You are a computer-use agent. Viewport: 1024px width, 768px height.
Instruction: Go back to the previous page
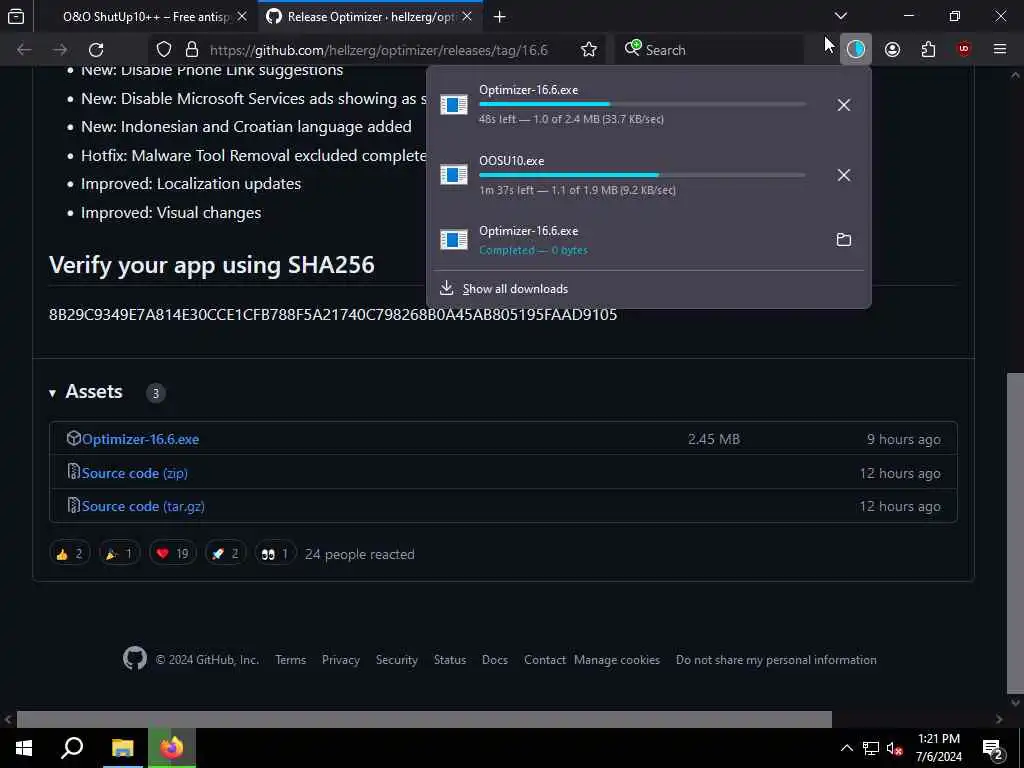[24, 50]
